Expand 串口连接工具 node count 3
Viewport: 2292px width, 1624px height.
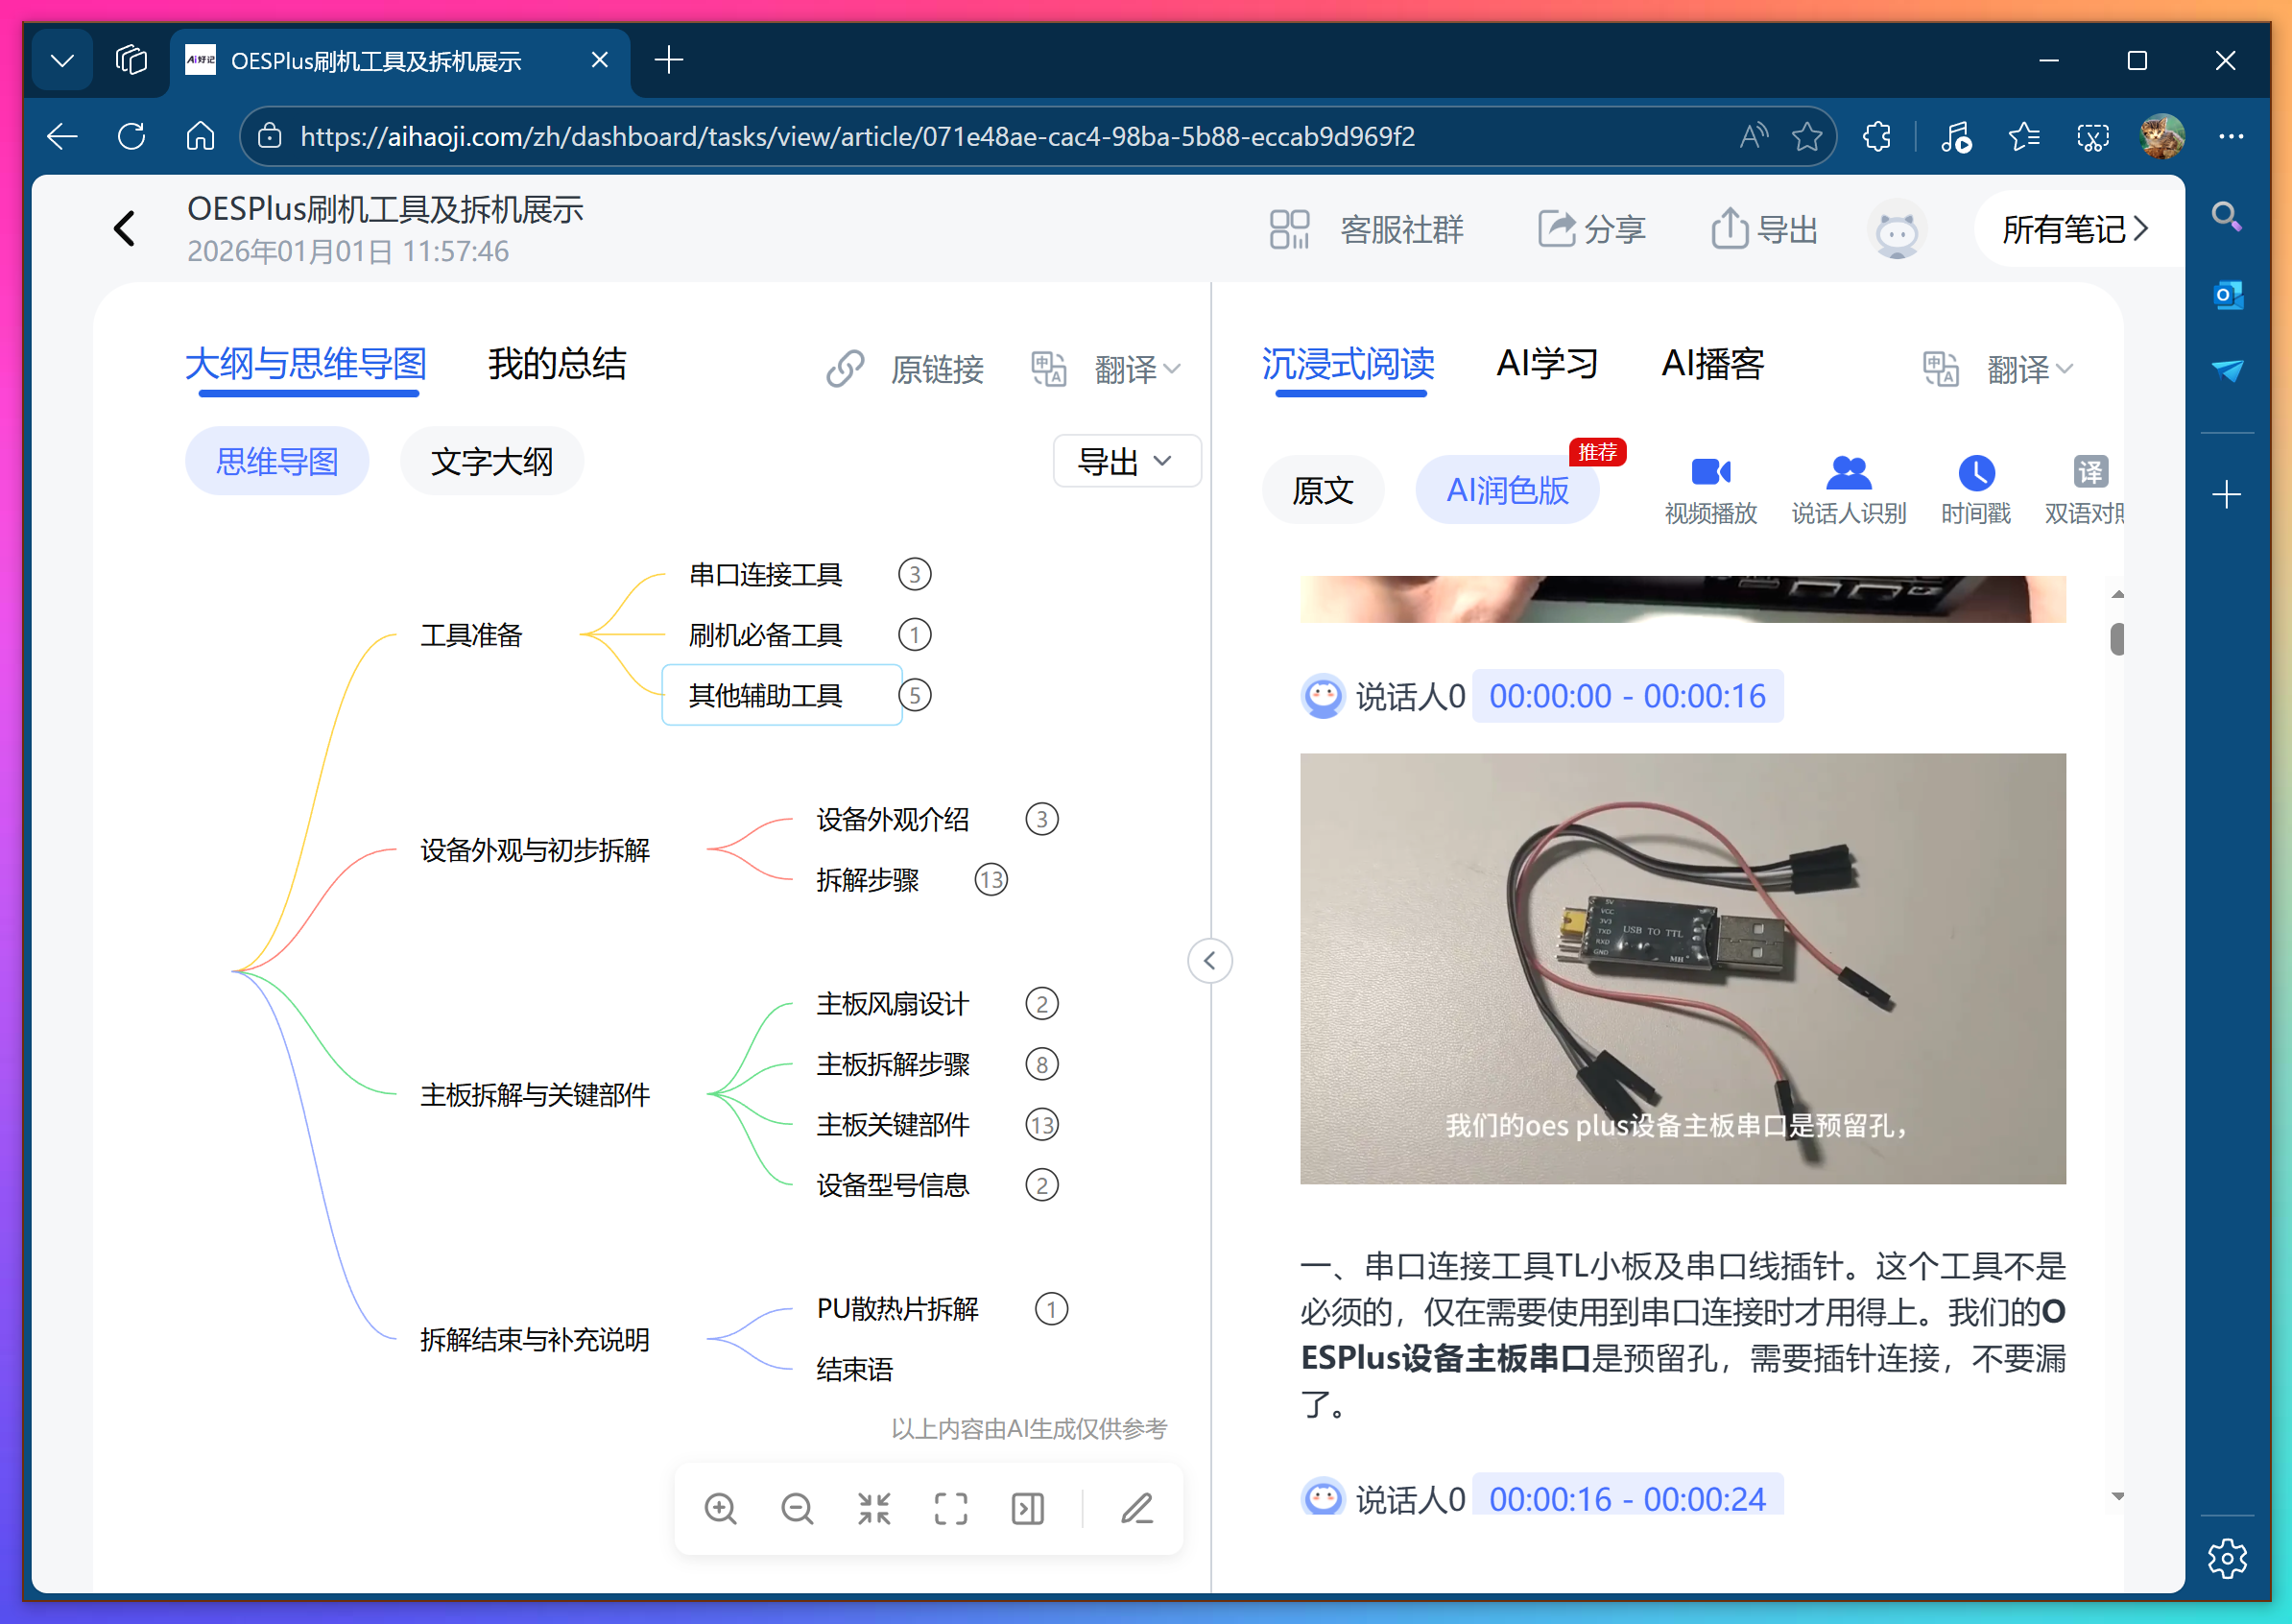pyautogui.click(x=914, y=574)
